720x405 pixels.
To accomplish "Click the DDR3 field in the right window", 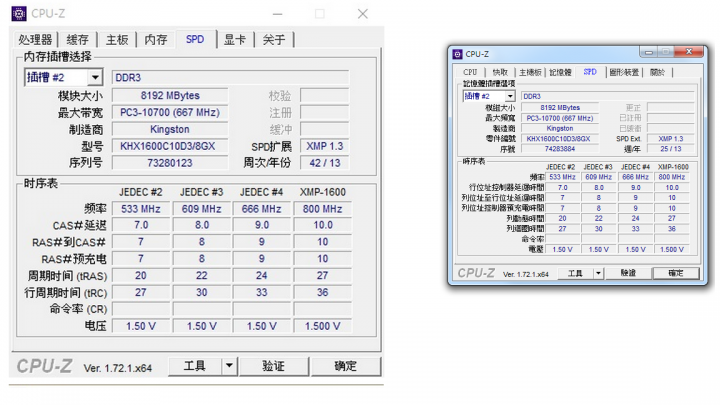I will pos(608,96).
